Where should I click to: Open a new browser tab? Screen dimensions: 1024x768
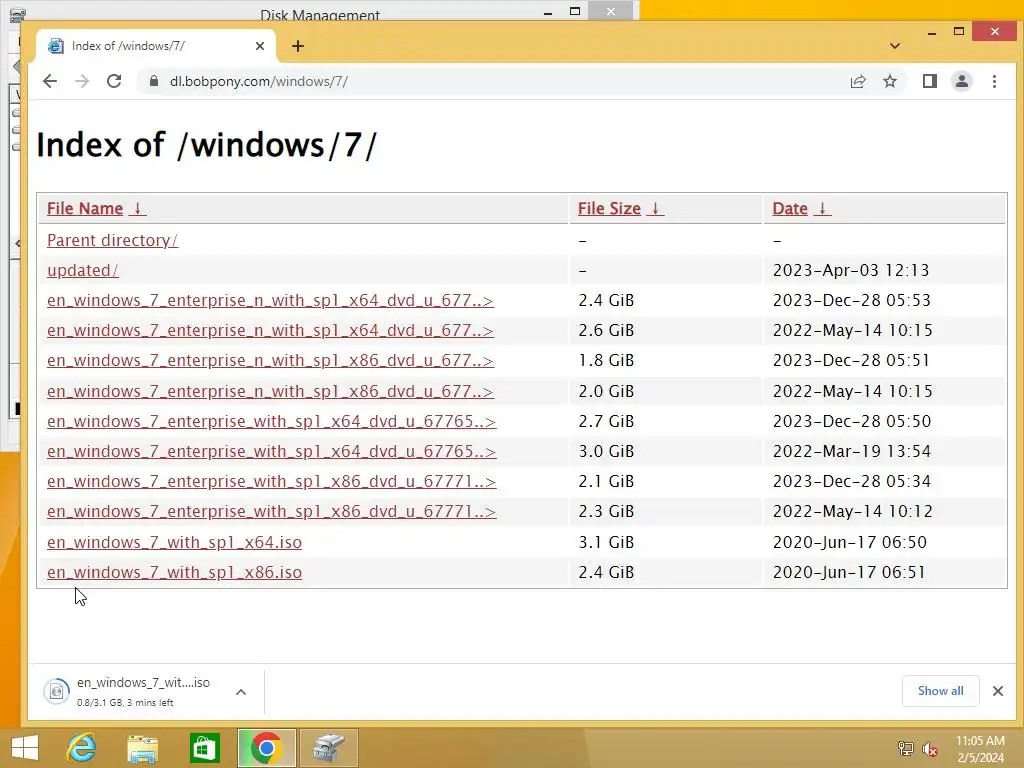[298, 46]
